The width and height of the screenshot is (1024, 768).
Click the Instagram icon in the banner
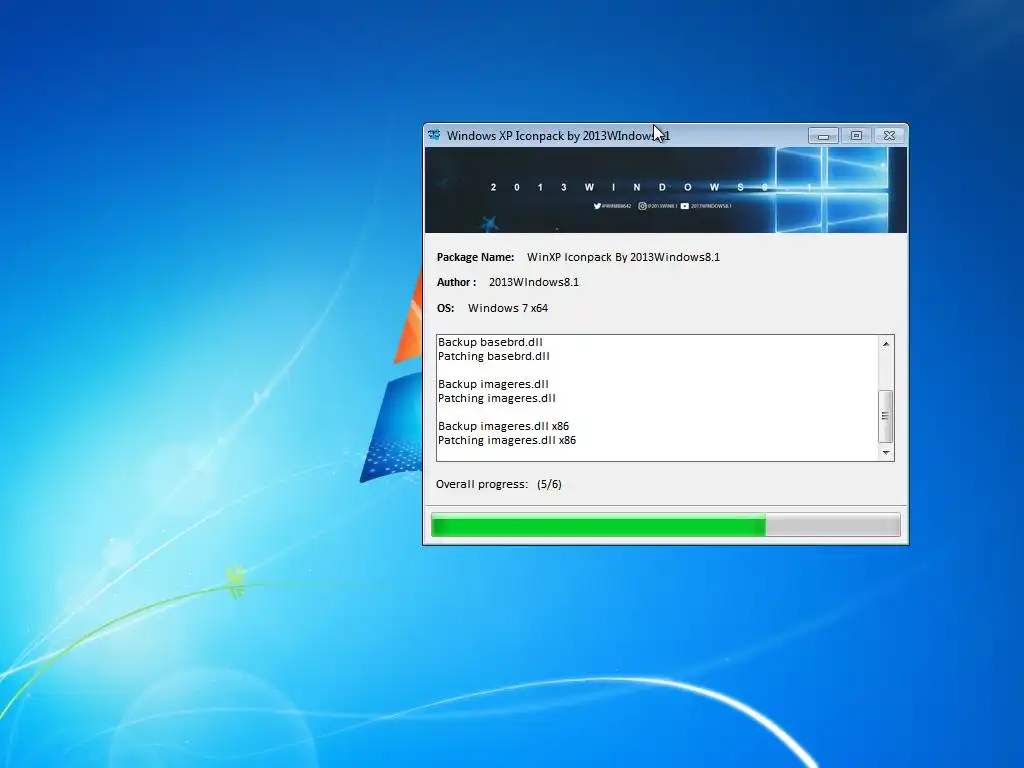click(x=642, y=206)
